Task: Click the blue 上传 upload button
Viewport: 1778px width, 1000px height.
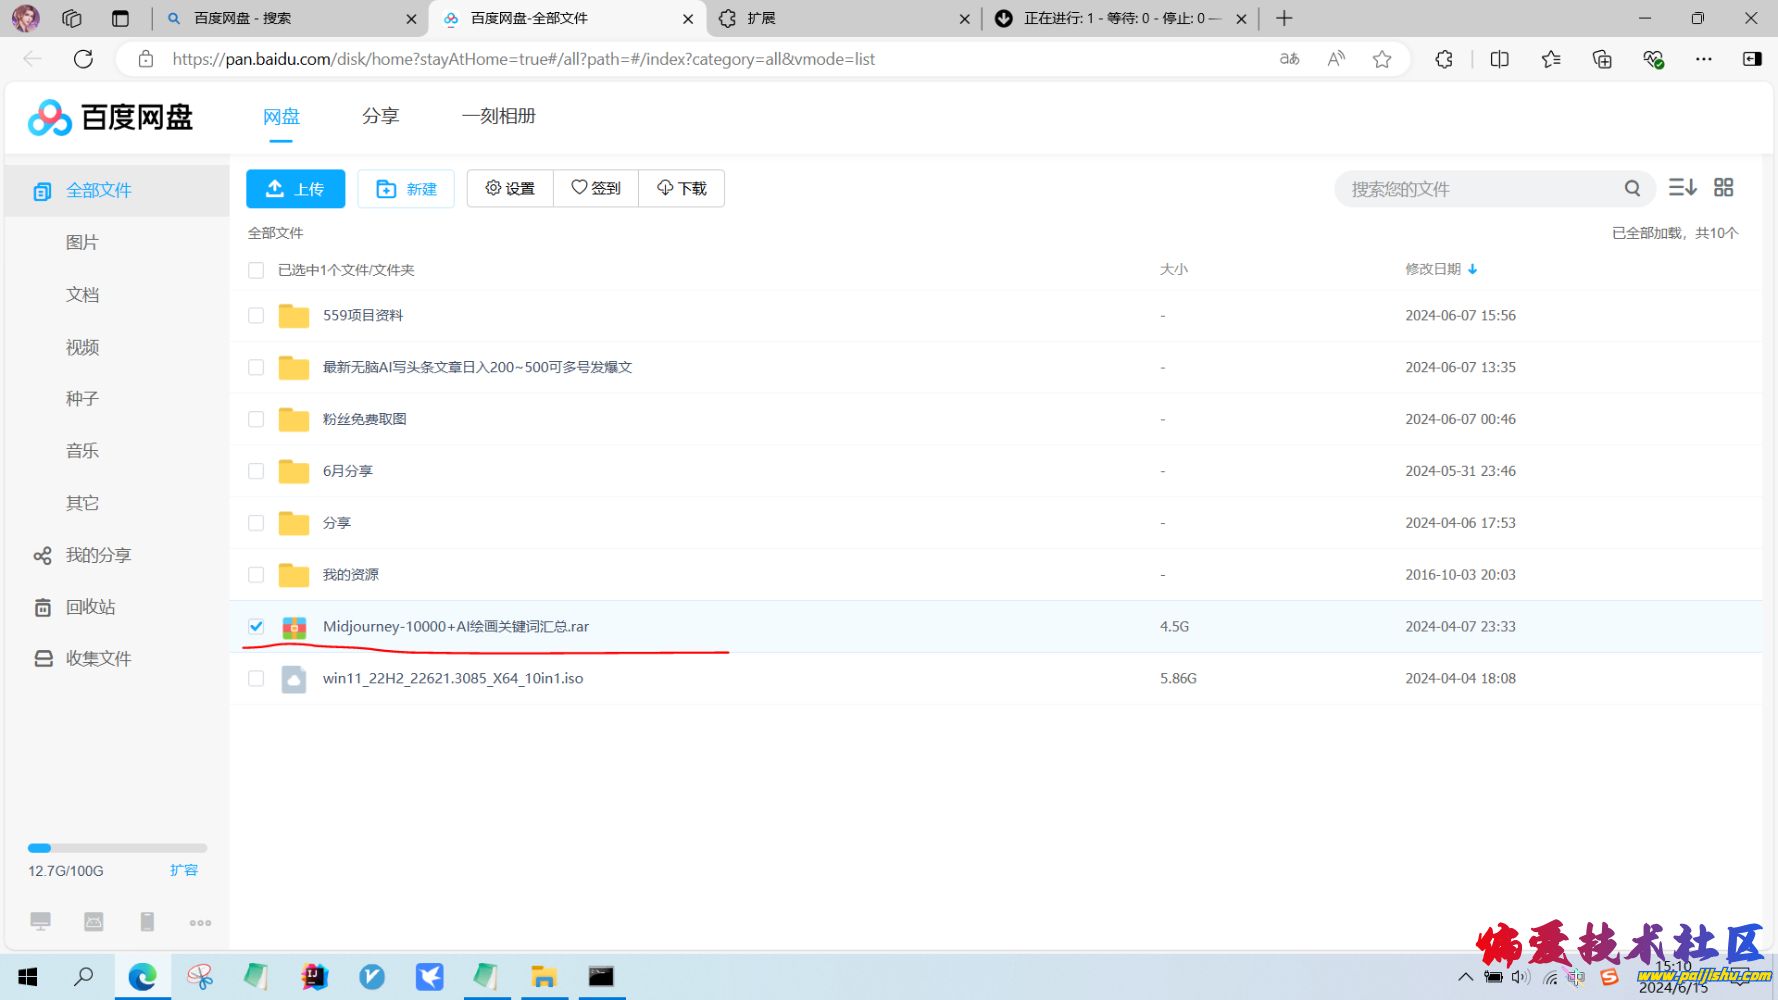Action: [x=295, y=188]
